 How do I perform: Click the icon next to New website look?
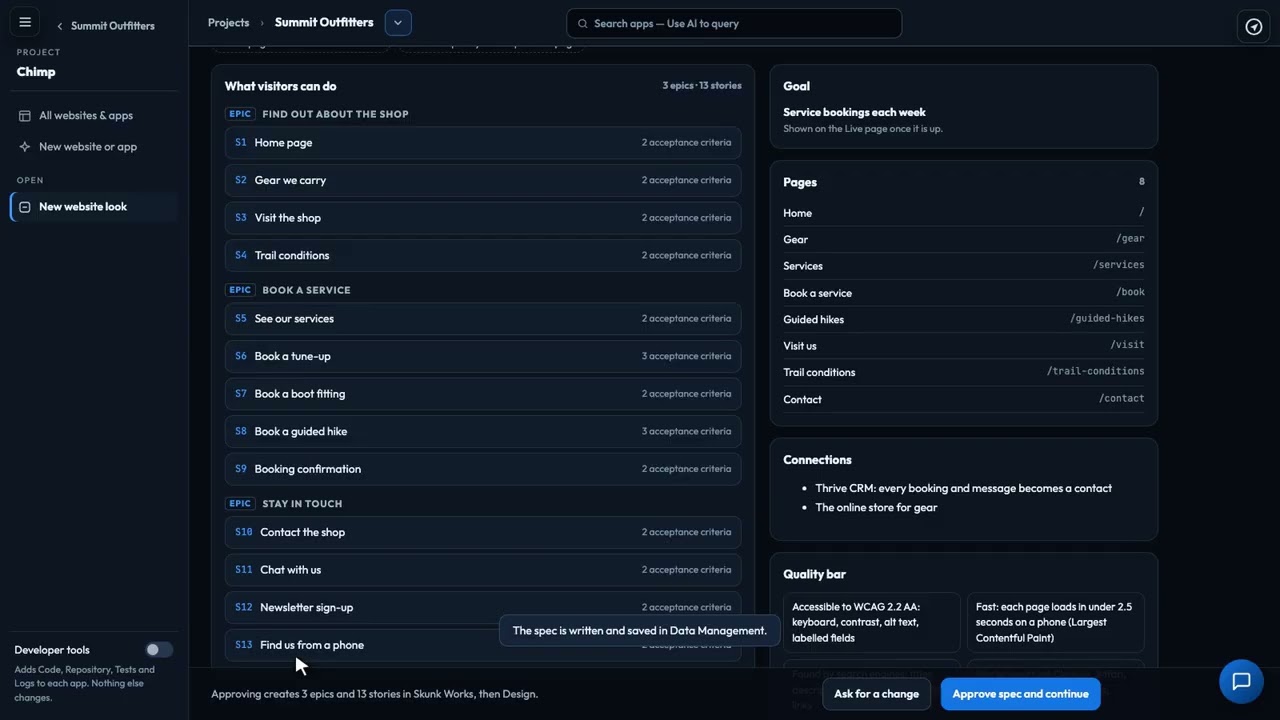pyautogui.click(x=25, y=207)
